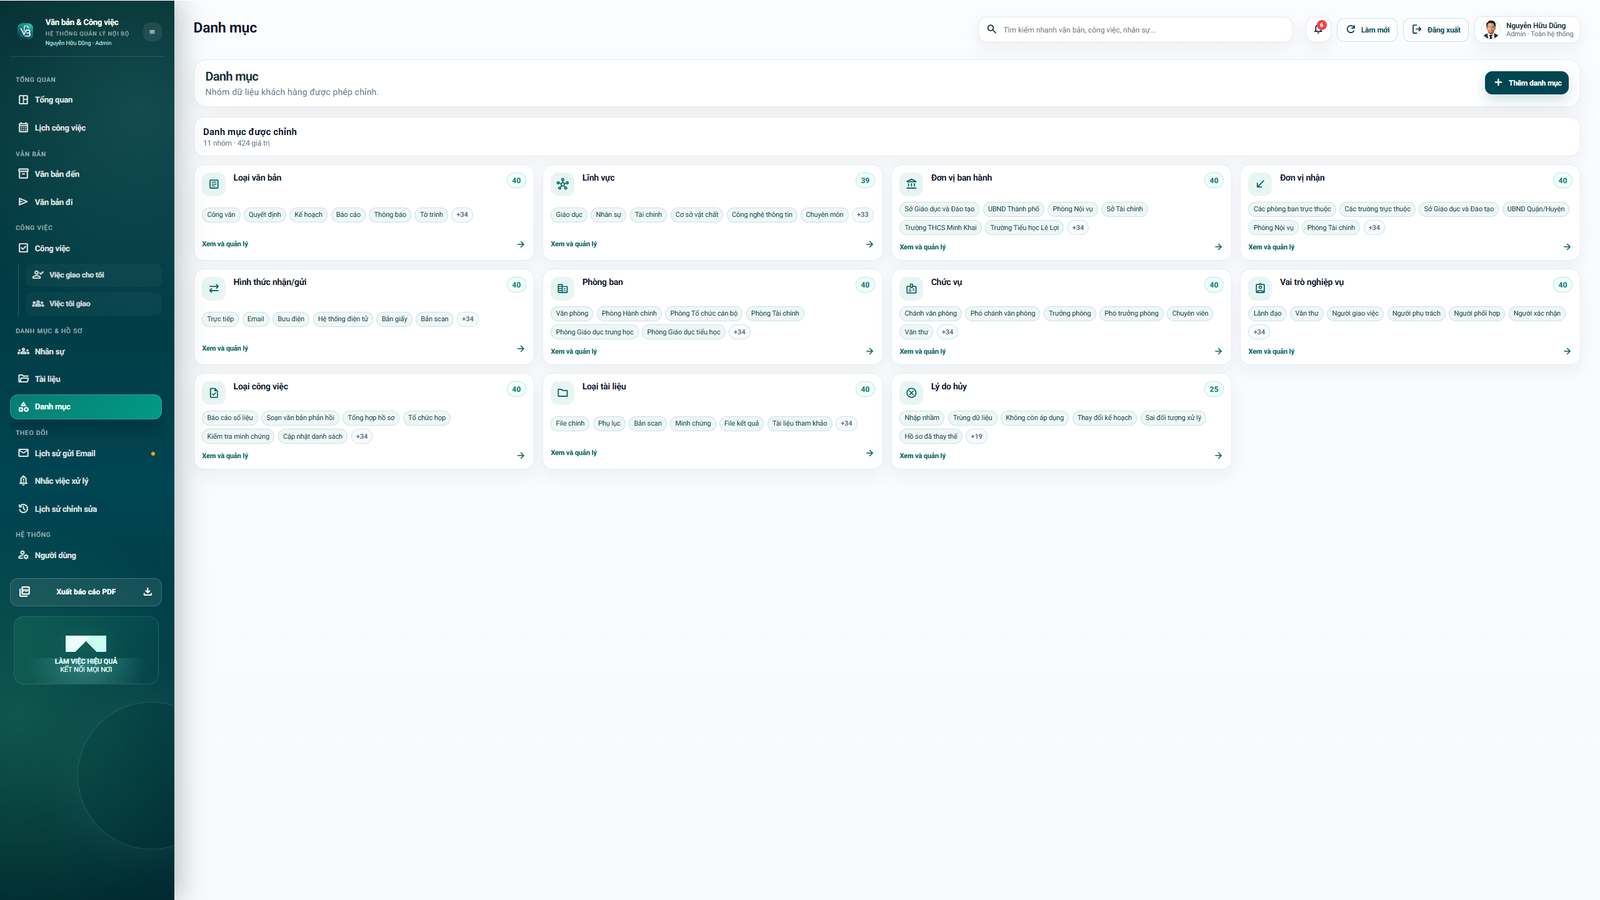Open the user avatar Nguyễn Hữu Dũng
The width and height of the screenshot is (1600, 900).
pos(1490,30)
